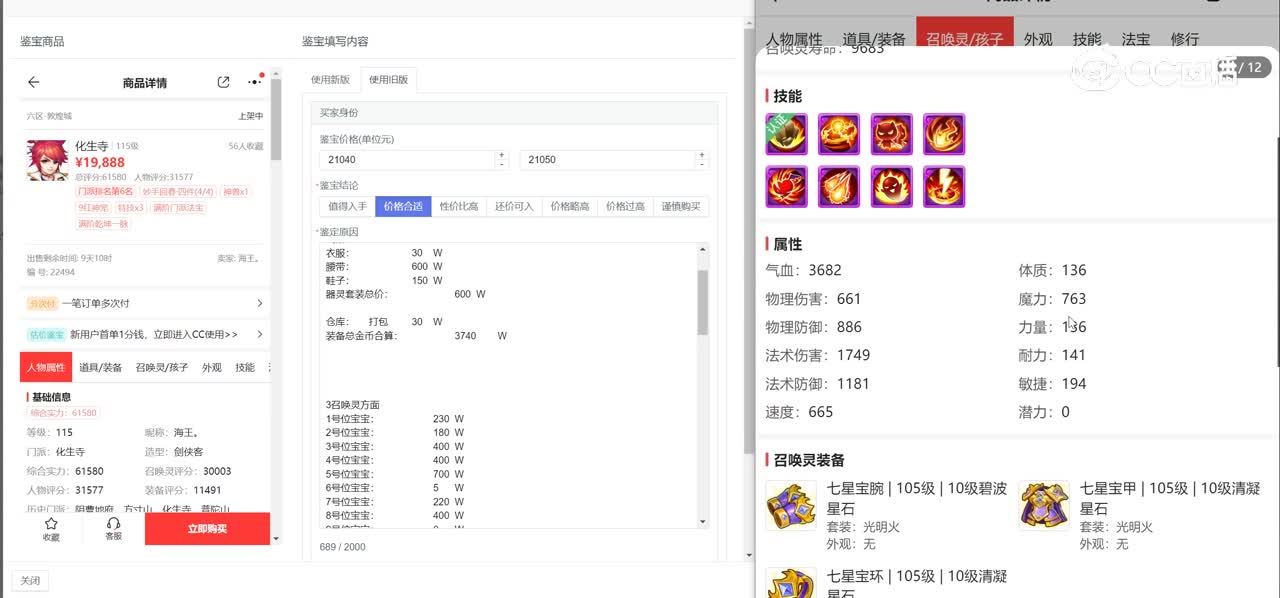The width and height of the screenshot is (1280, 598).
Task: Click the 关闭 button
Action: tap(30, 580)
